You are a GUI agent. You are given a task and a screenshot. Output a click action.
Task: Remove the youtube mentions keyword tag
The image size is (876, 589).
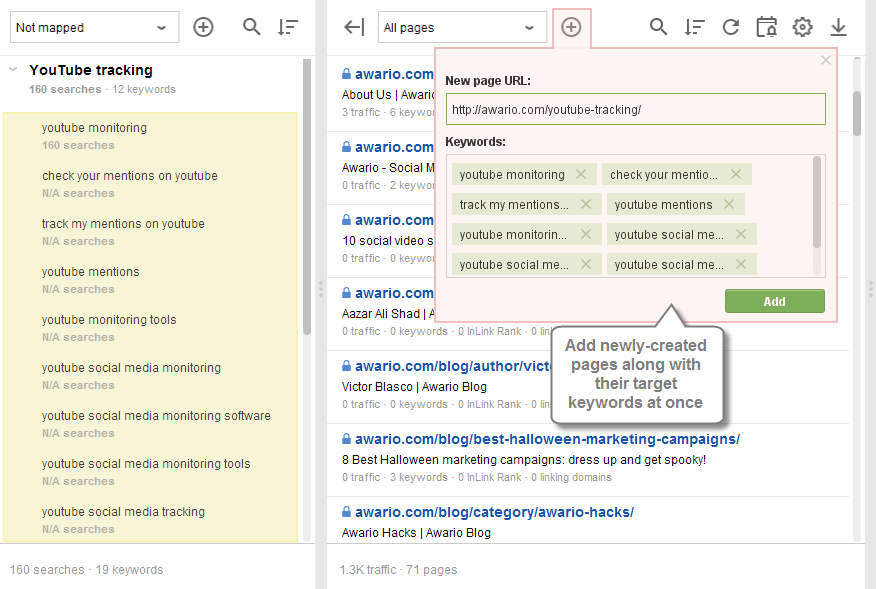[729, 205]
